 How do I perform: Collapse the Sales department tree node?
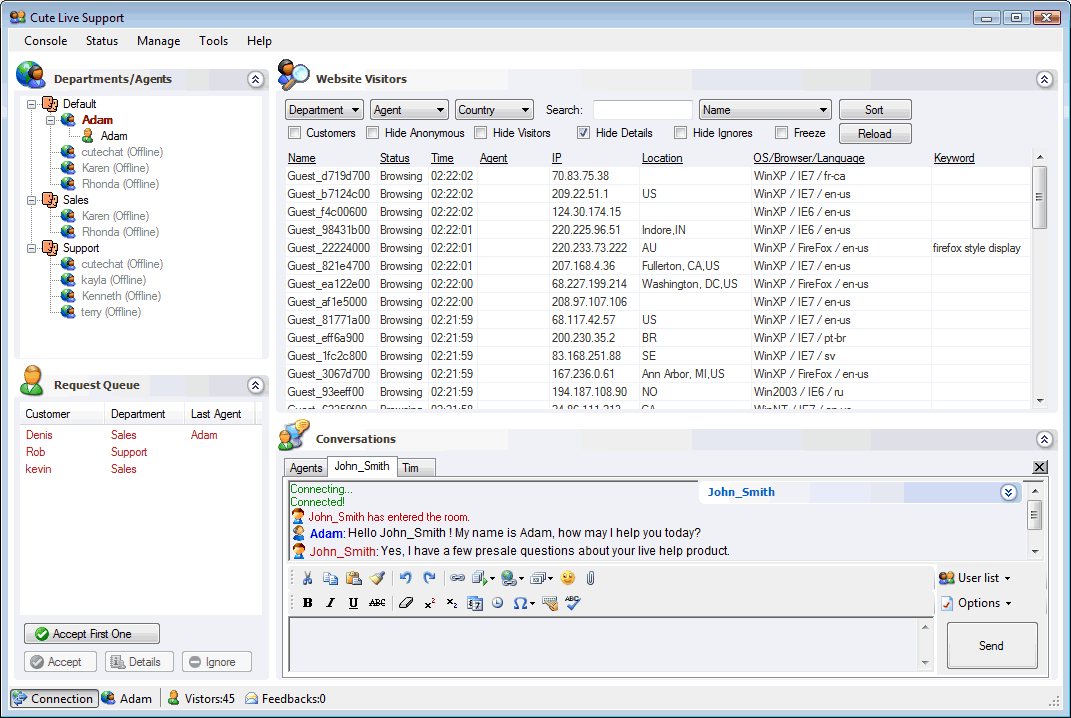click(x=31, y=201)
